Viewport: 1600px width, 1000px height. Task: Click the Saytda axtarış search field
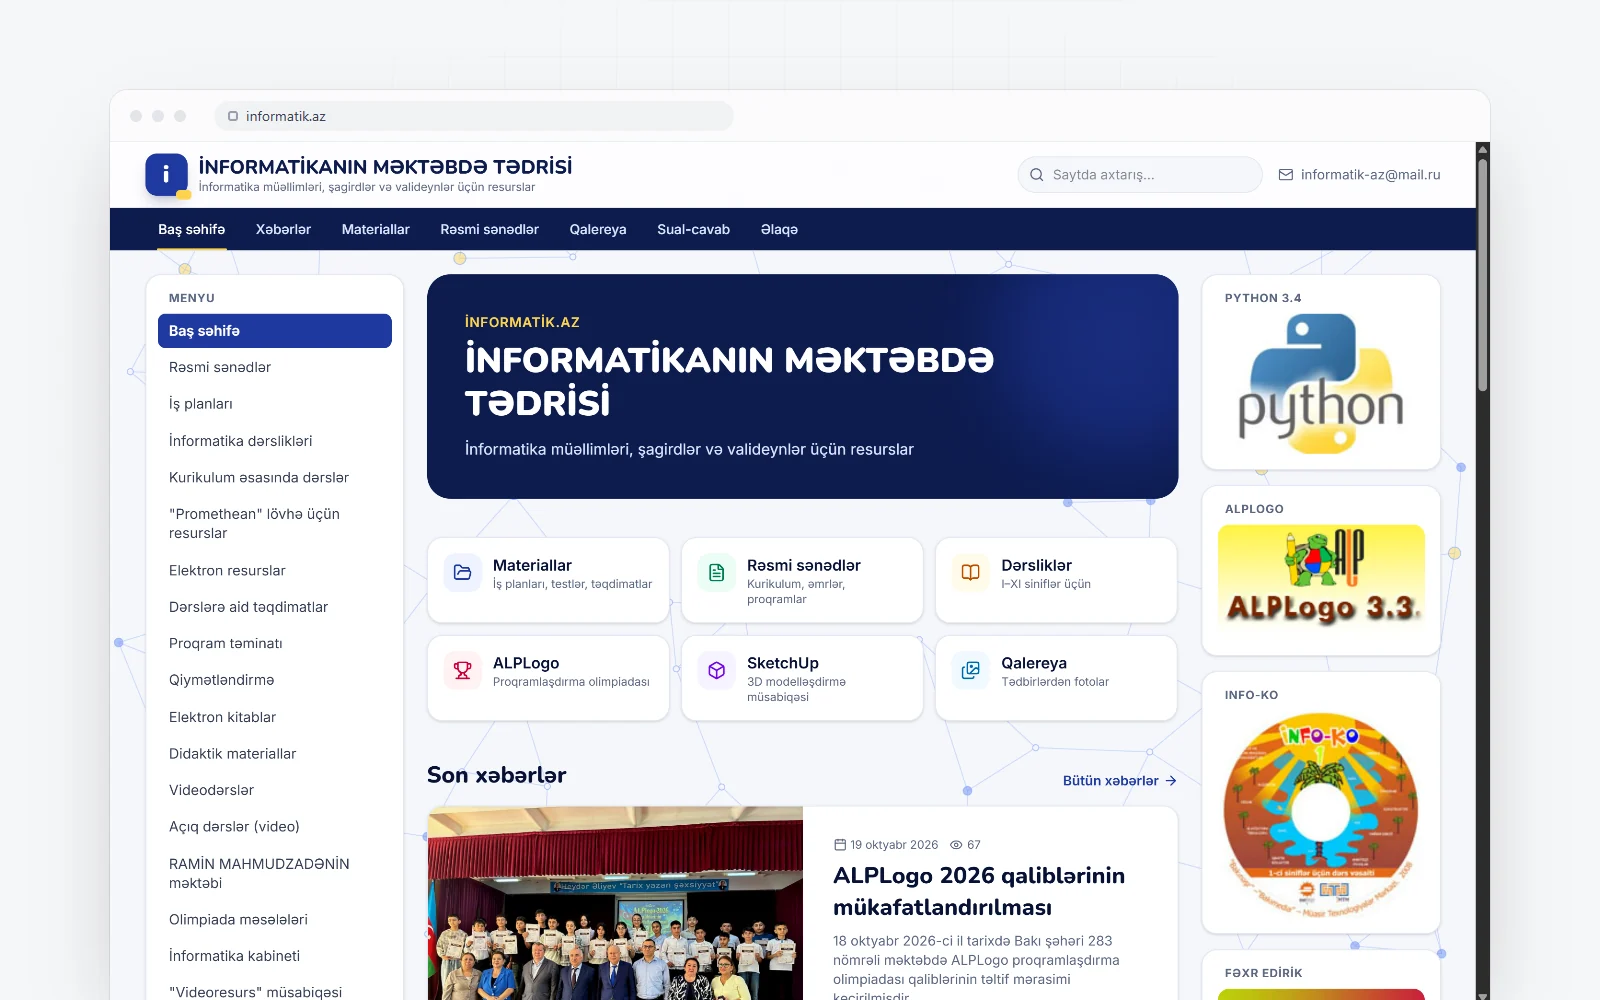point(1140,175)
